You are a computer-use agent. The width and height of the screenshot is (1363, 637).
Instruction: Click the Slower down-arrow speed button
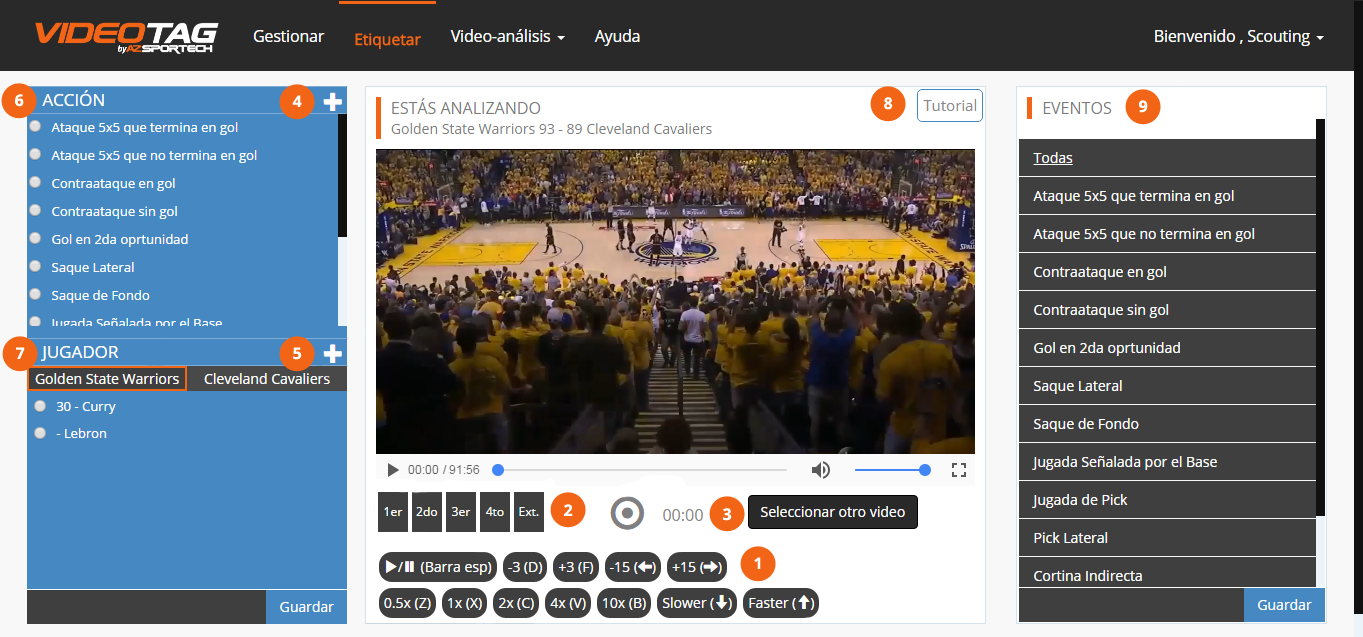pyautogui.click(x=698, y=603)
